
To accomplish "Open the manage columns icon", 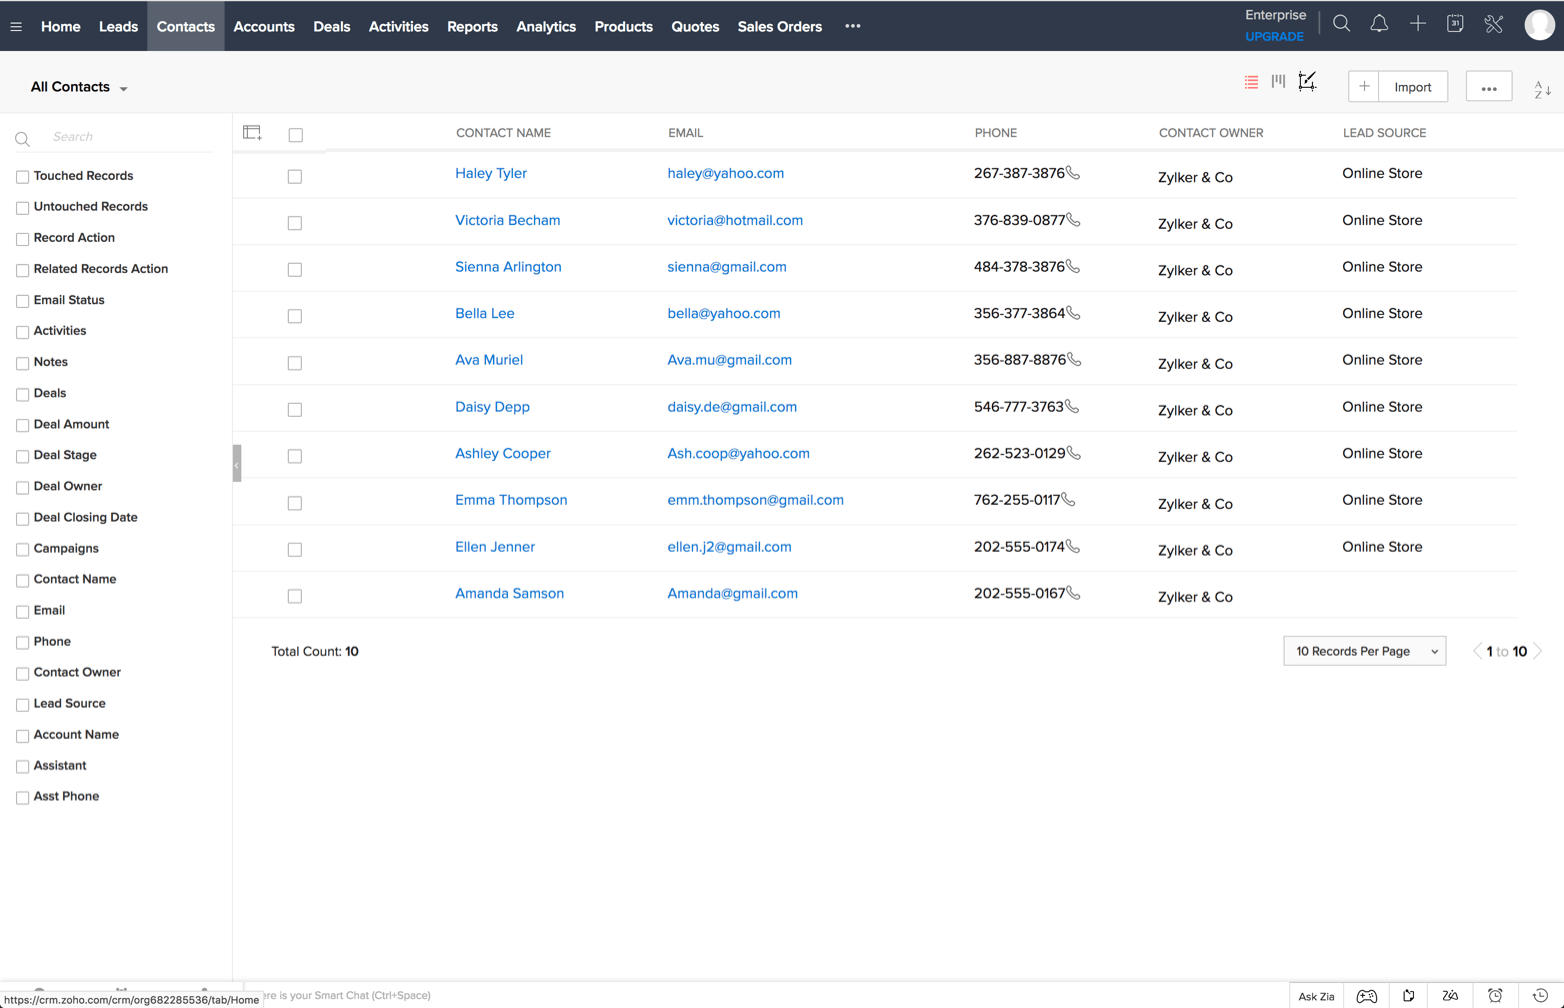I will 252,133.
